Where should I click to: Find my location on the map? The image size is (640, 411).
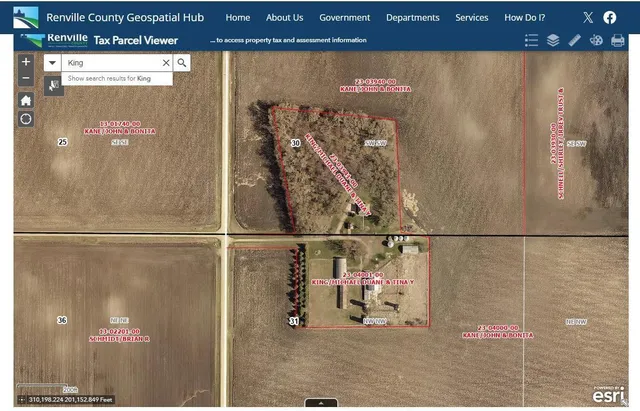pos(26,119)
